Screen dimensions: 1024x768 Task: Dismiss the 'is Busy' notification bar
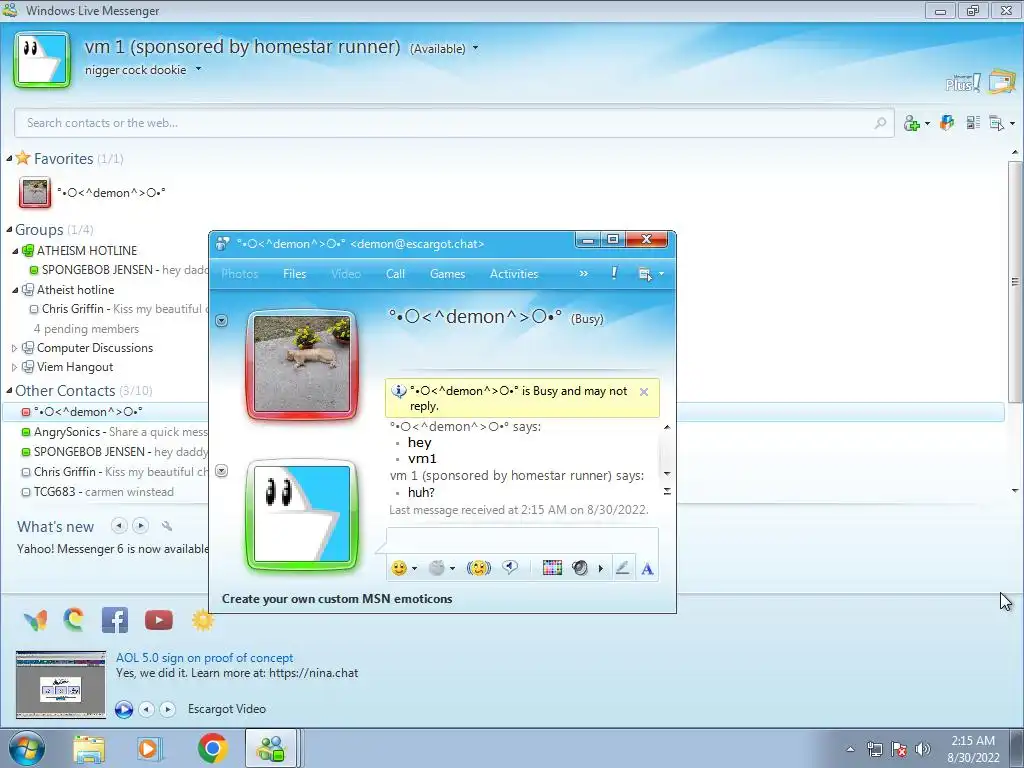[644, 392]
